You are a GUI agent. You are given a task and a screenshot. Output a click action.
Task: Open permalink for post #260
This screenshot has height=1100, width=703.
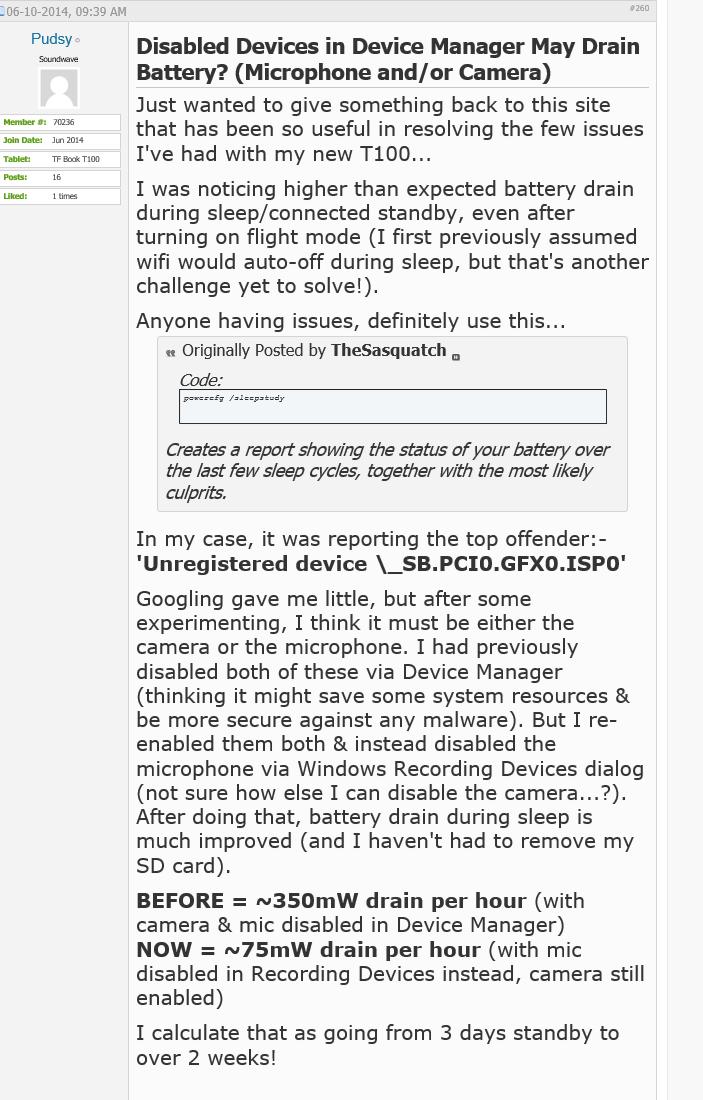[x=639, y=8]
